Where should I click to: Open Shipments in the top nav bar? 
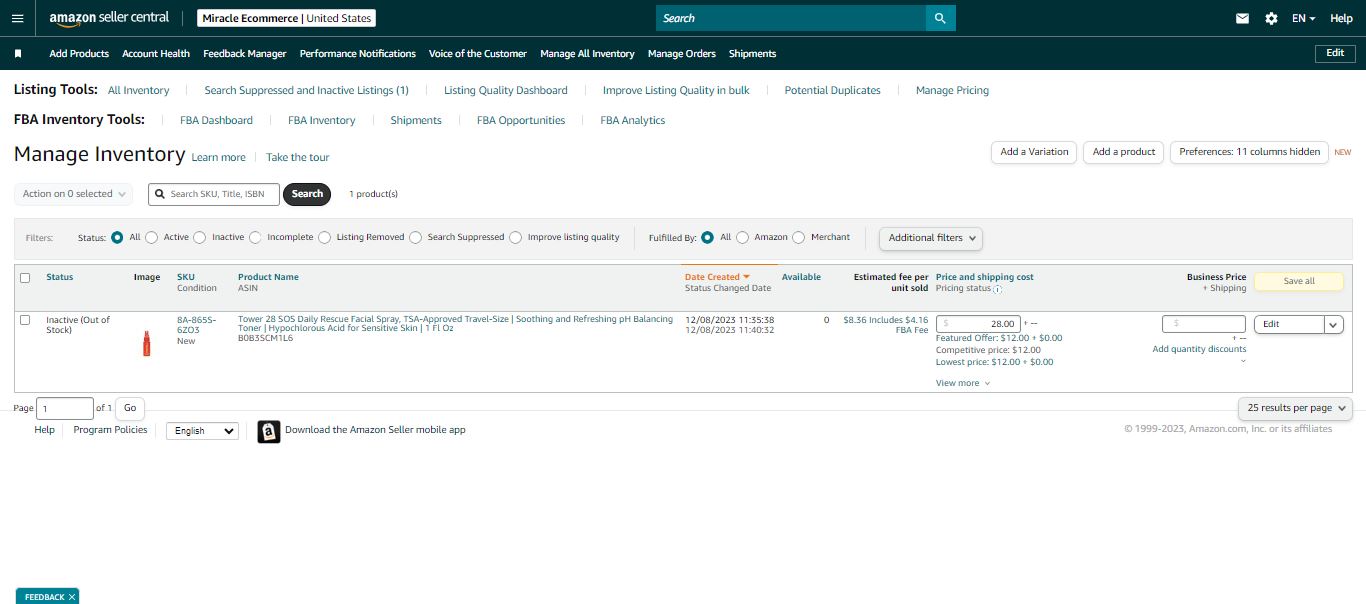point(753,54)
